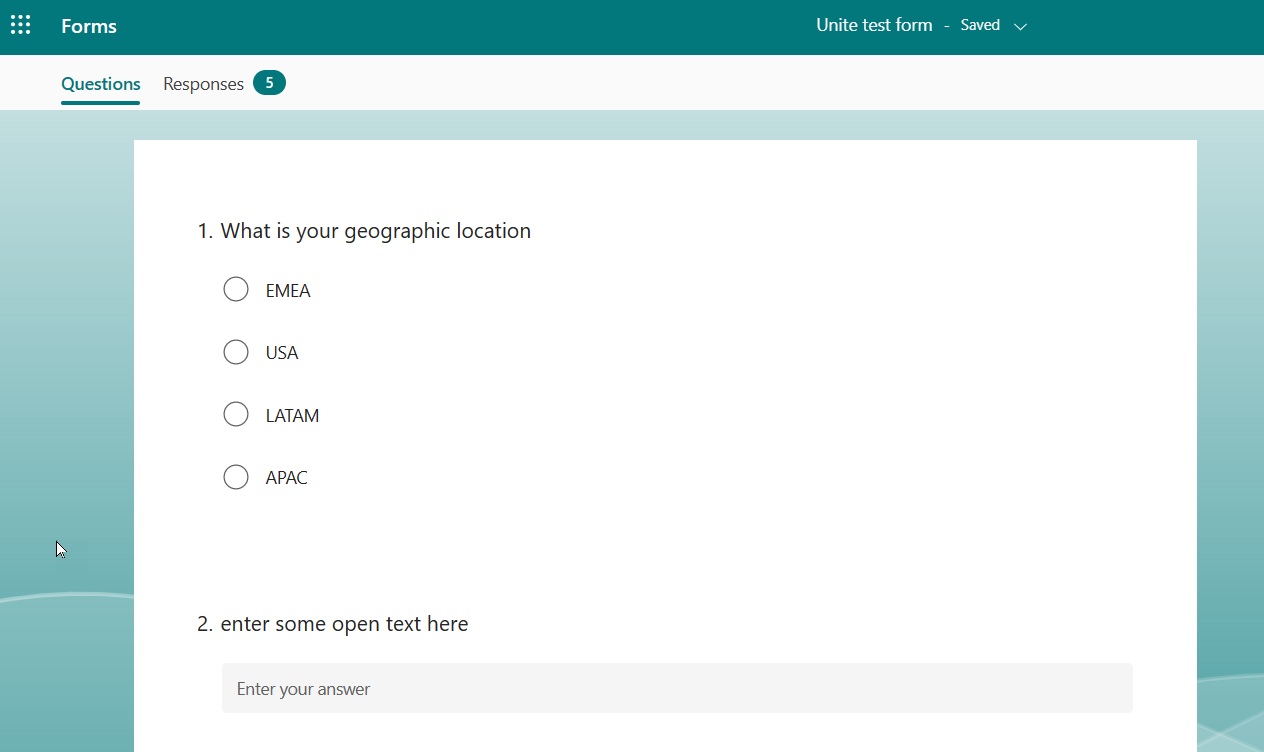Select the APAC radio button circle
This screenshot has width=1264, height=752.
point(236,477)
